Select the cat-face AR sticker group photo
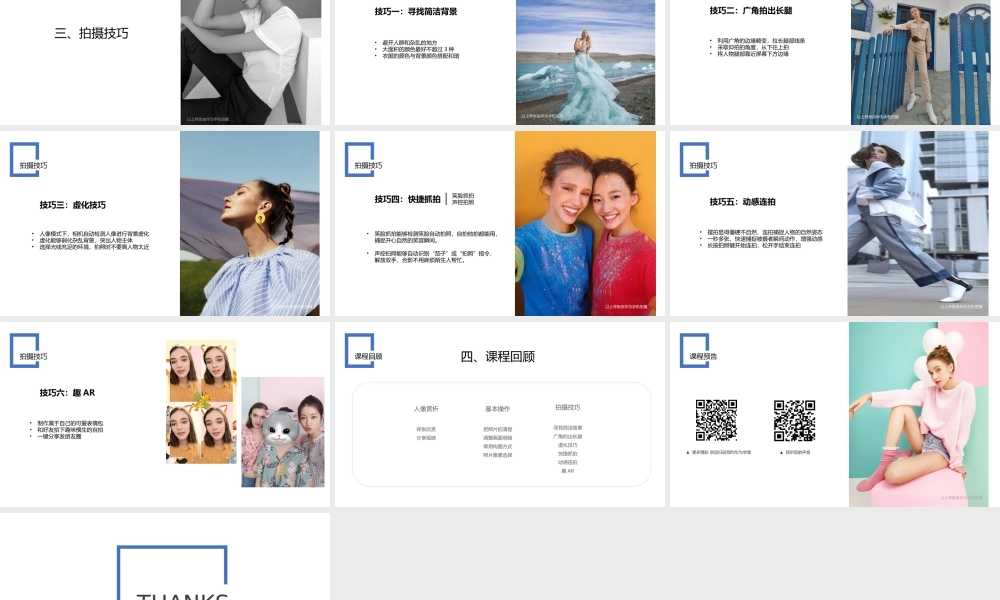 click(x=282, y=432)
